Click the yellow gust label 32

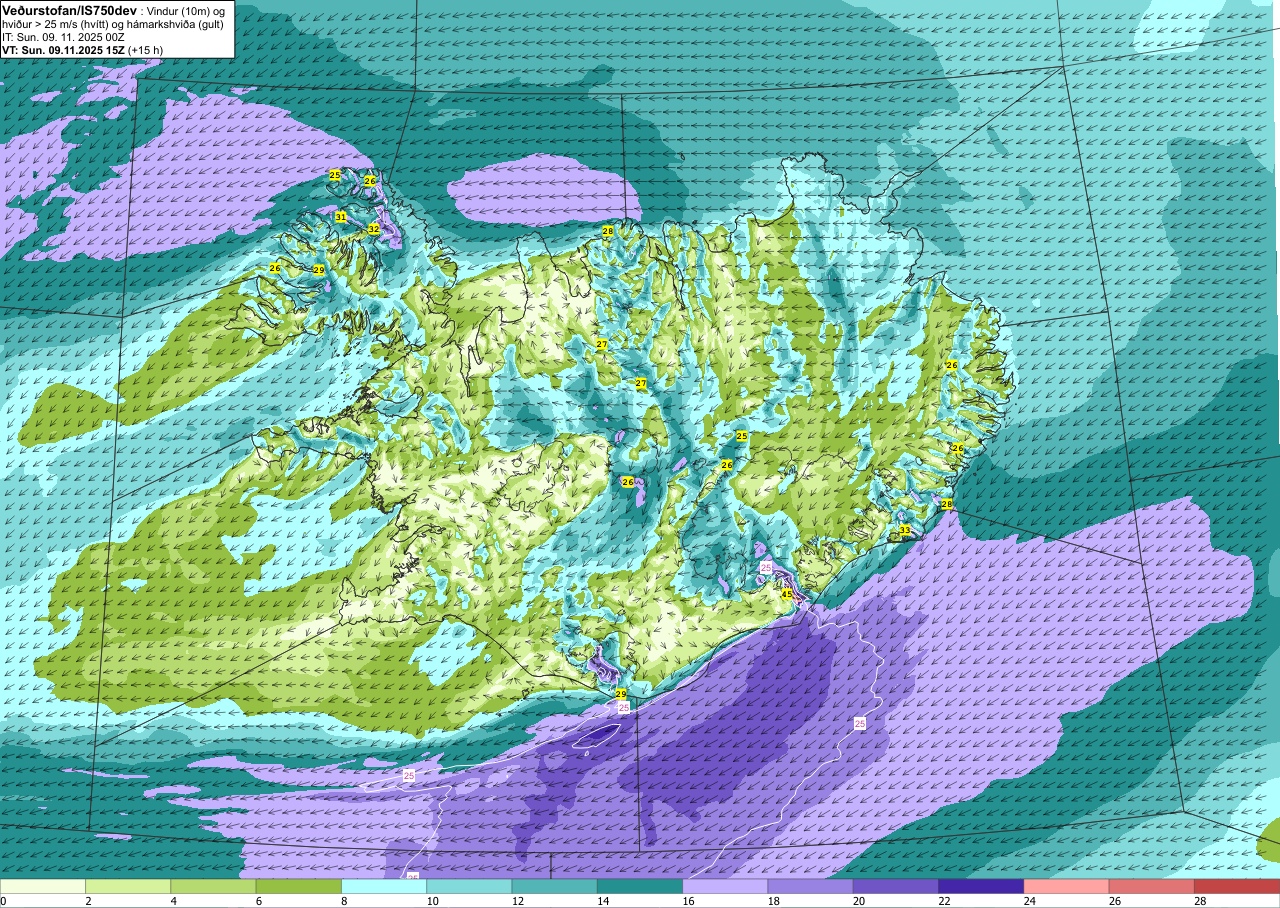click(x=373, y=229)
